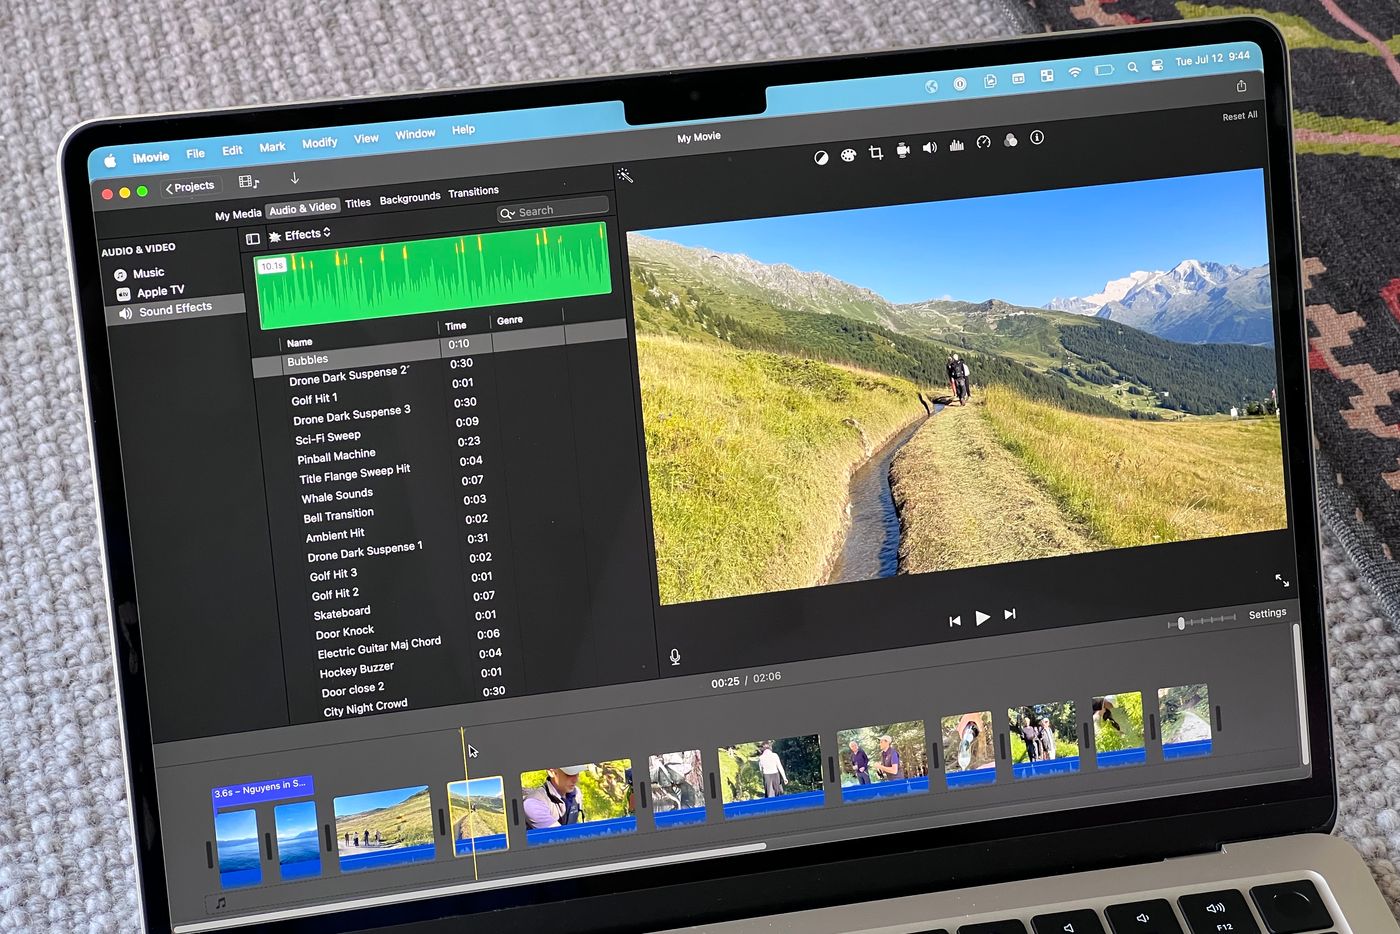Skip to the previous clip
Image resolution: width=1400 pixels, height=934 pixels.
point(955,621)
